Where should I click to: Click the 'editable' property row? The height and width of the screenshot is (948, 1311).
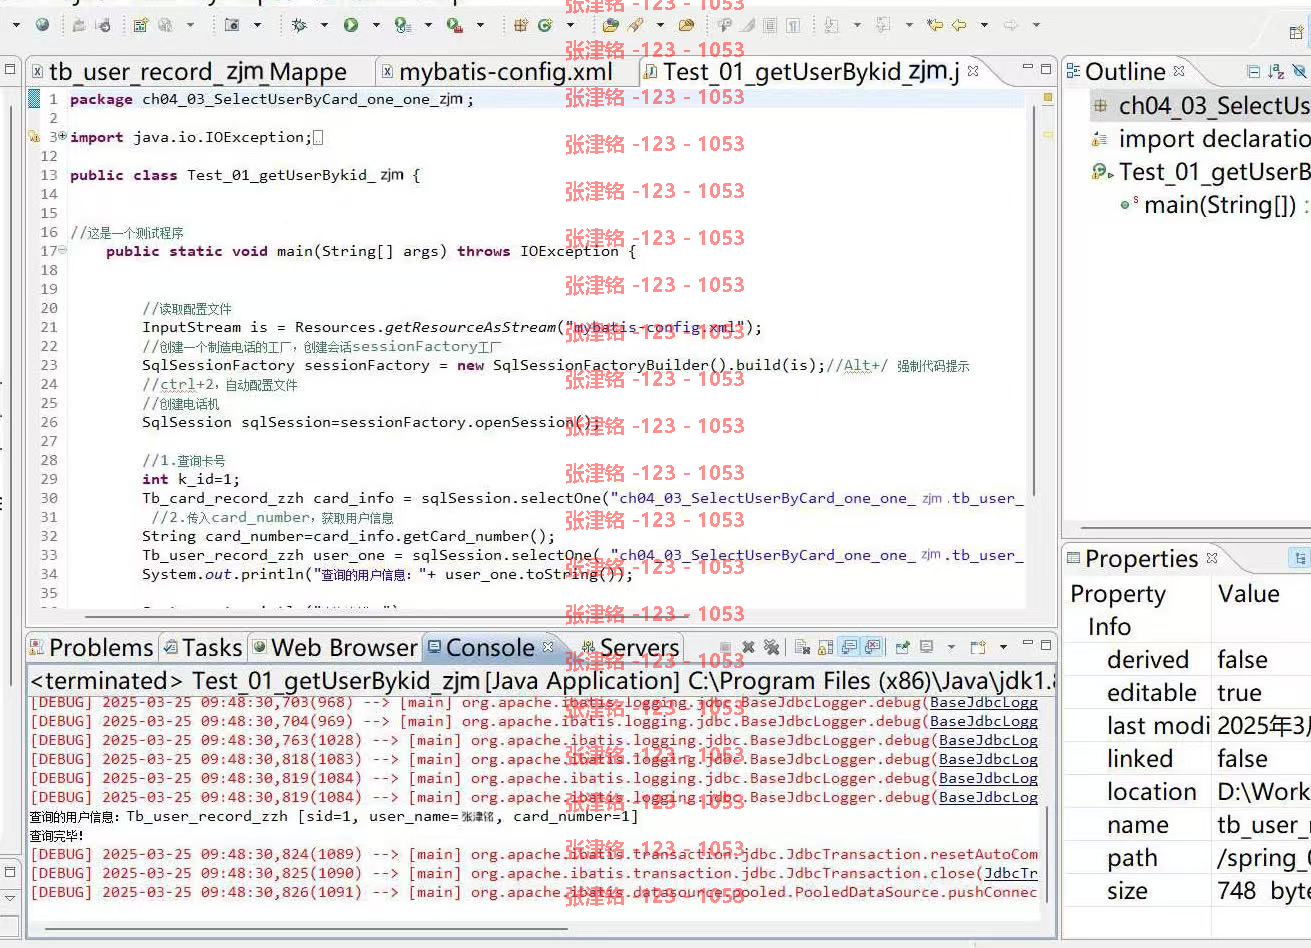point(1187,693)
